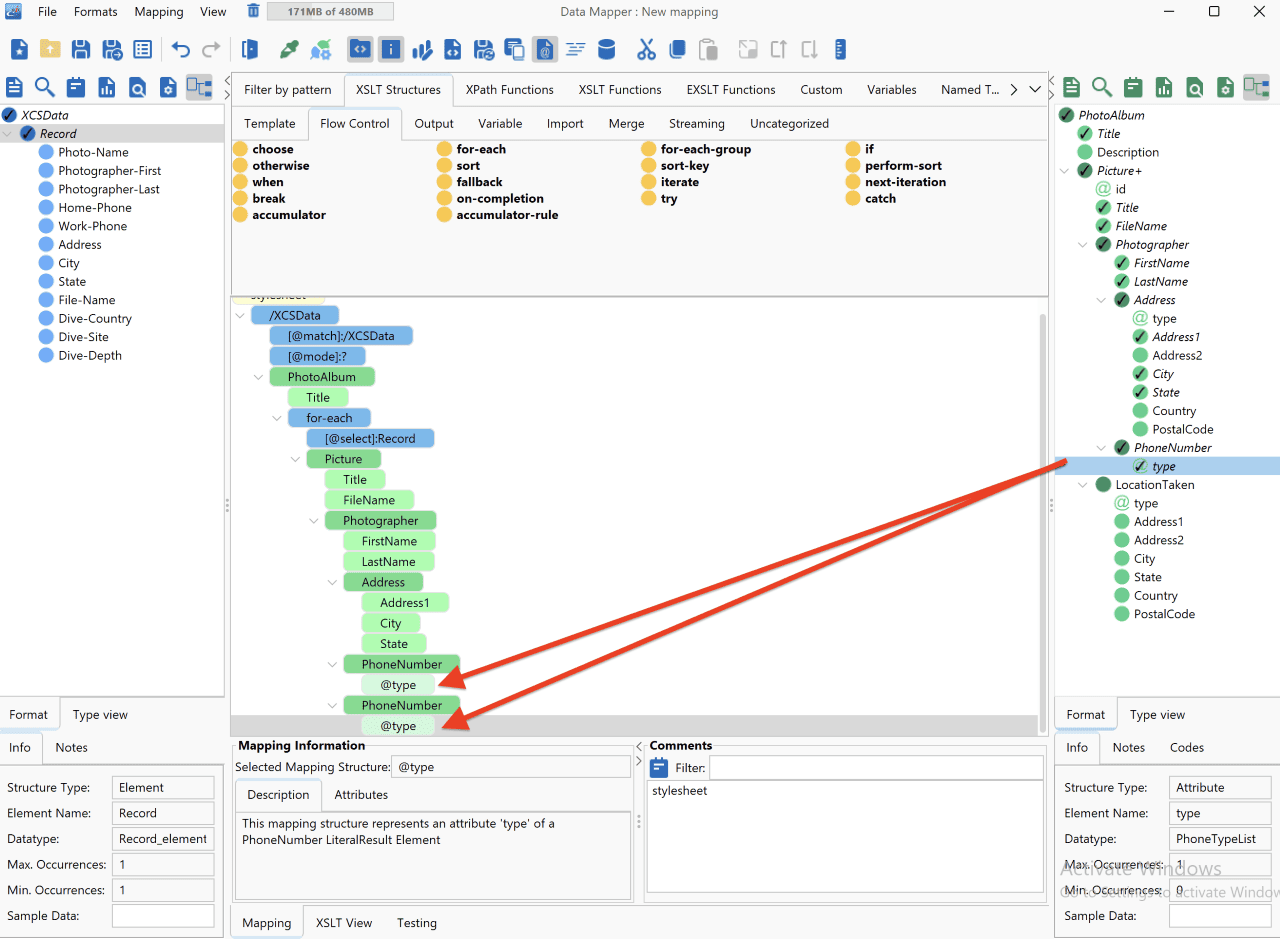Open the Codes tab in right panel
This screenshot has width=1280, height=939.
click(1187, 747)
